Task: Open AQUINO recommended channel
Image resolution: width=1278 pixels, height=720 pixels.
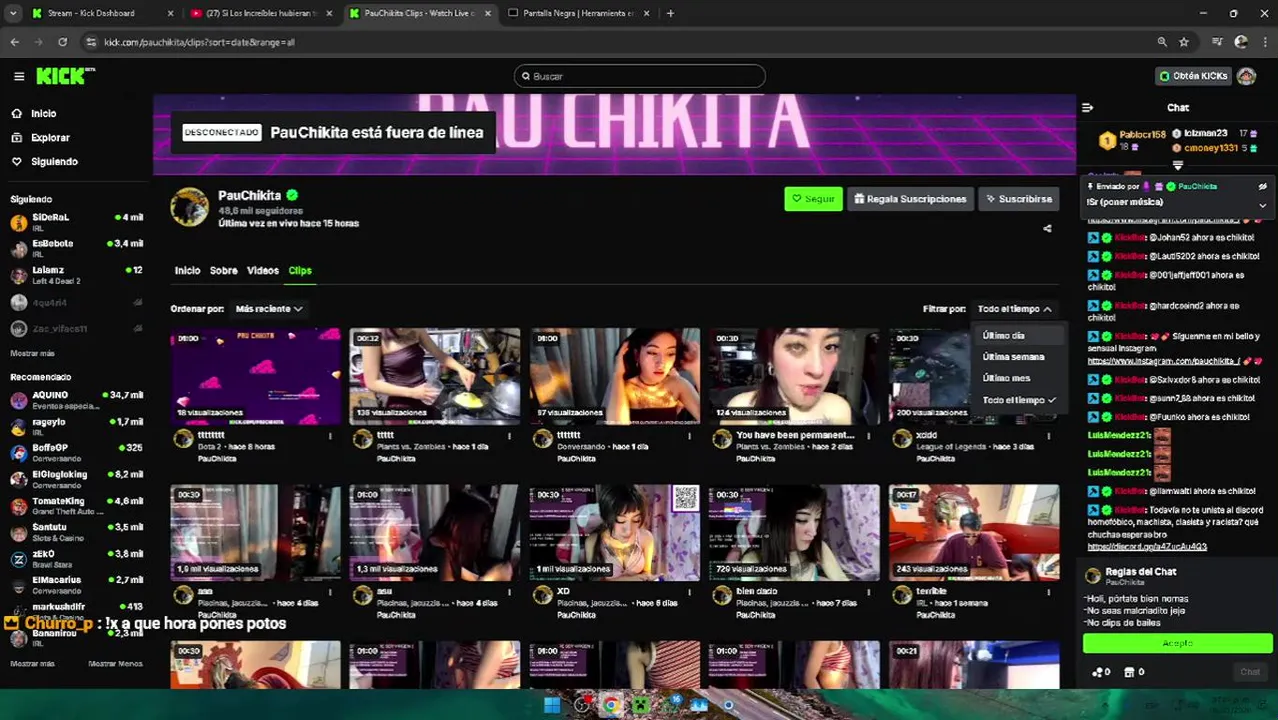Action: tap(76, 400)
